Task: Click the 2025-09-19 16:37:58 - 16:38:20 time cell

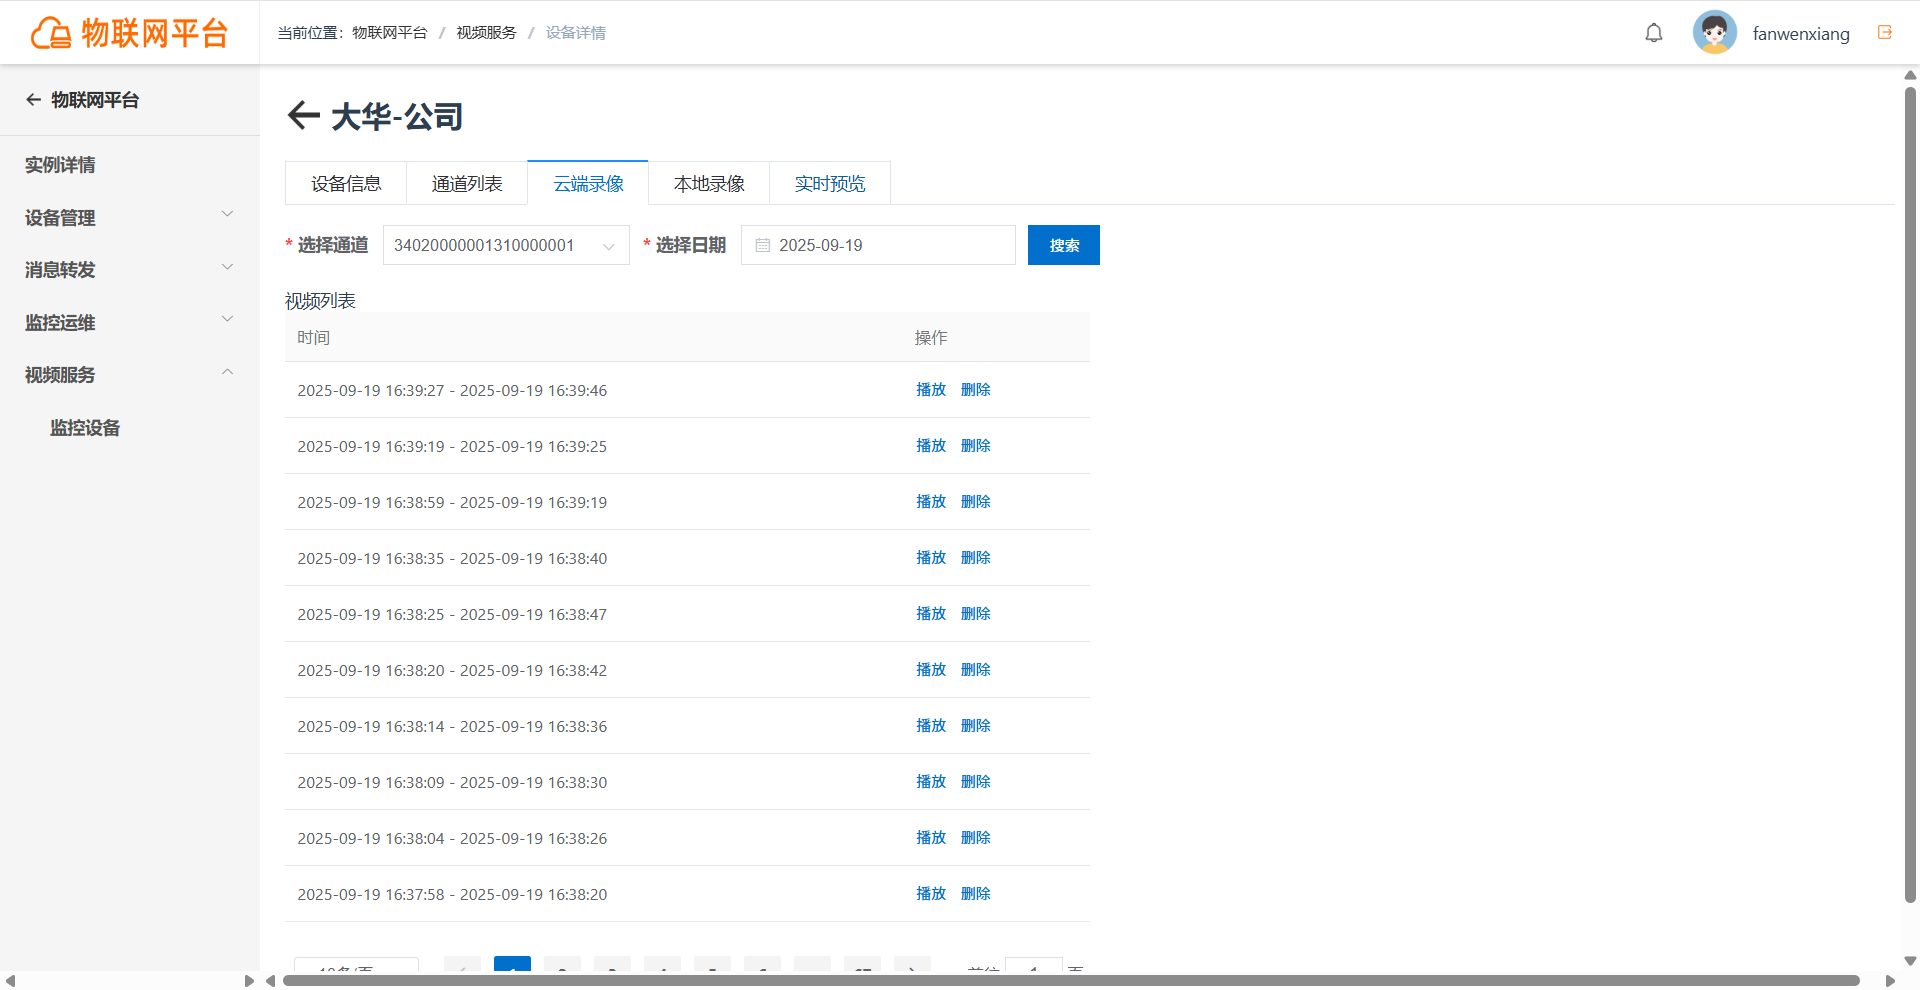Action: 452,894
